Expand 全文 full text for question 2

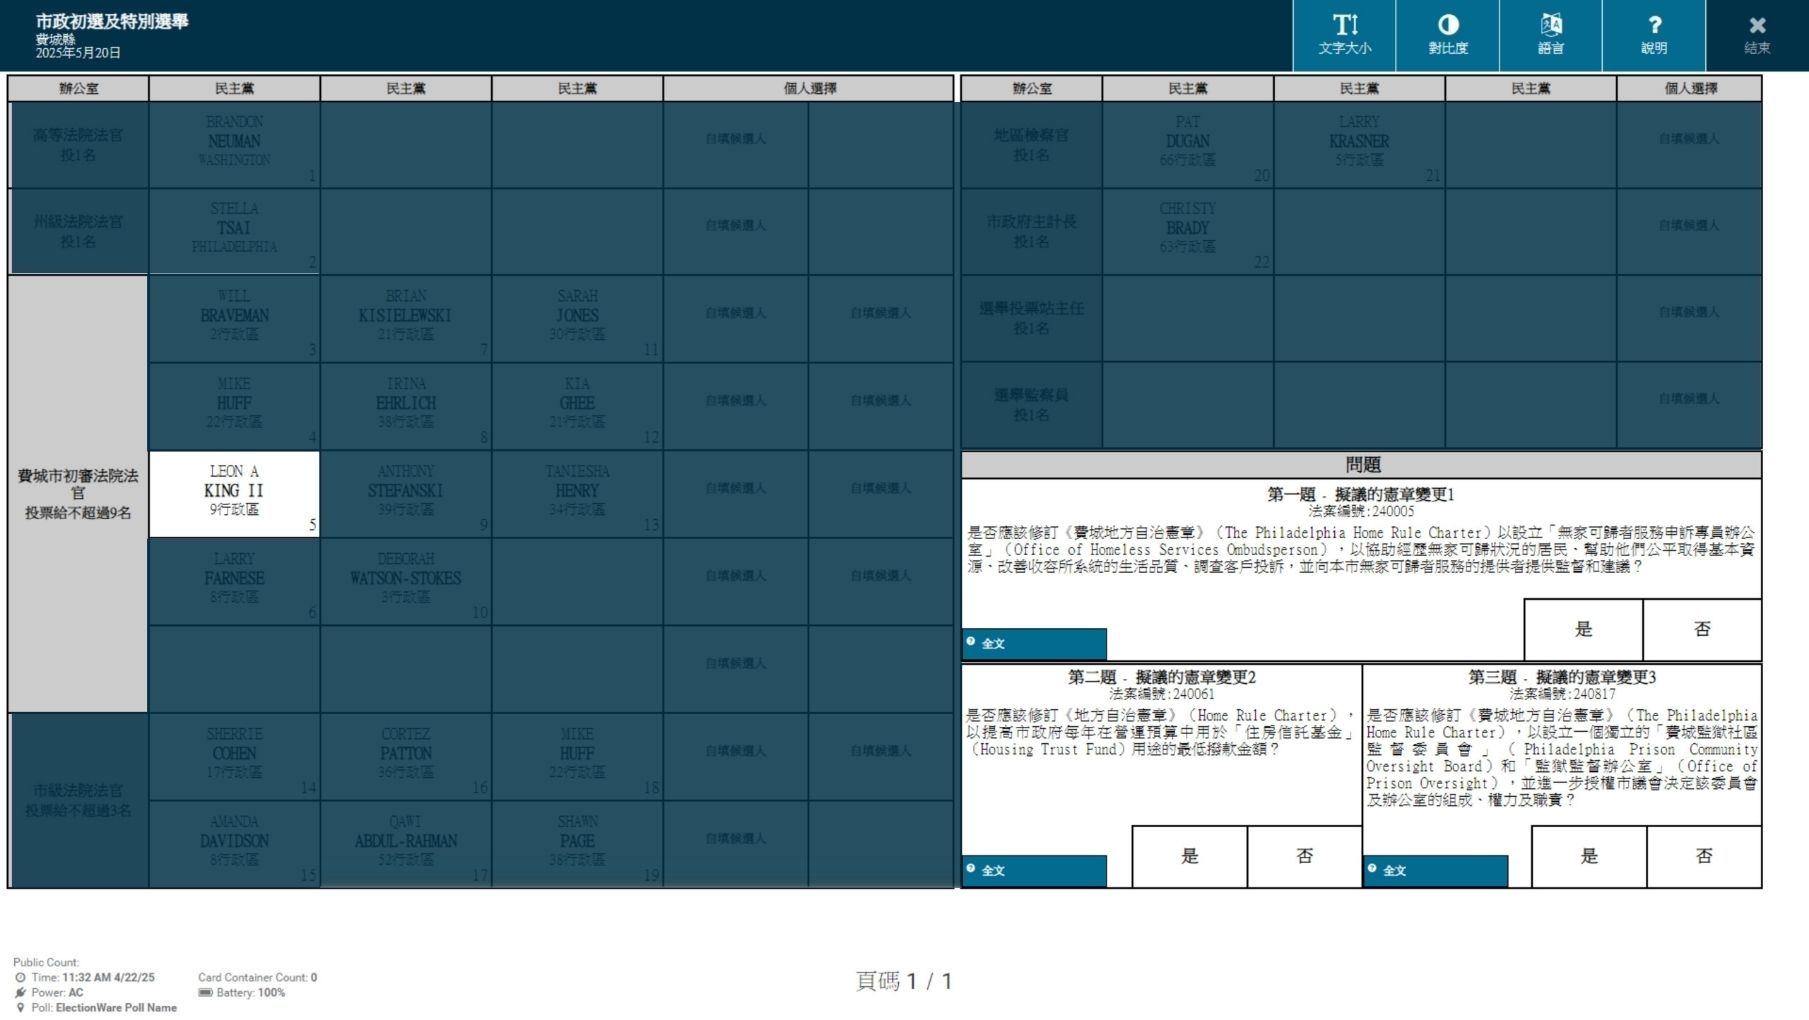coord(1034,870)
